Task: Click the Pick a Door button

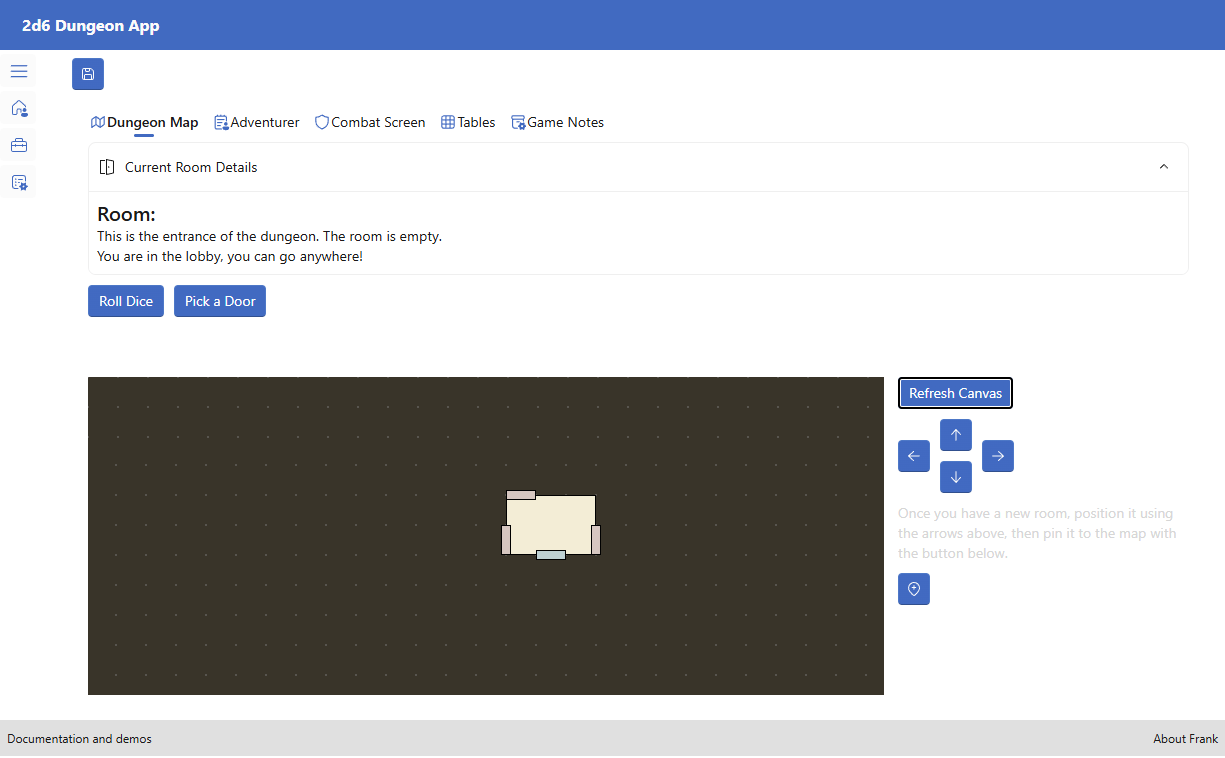Action: point(220,301)
